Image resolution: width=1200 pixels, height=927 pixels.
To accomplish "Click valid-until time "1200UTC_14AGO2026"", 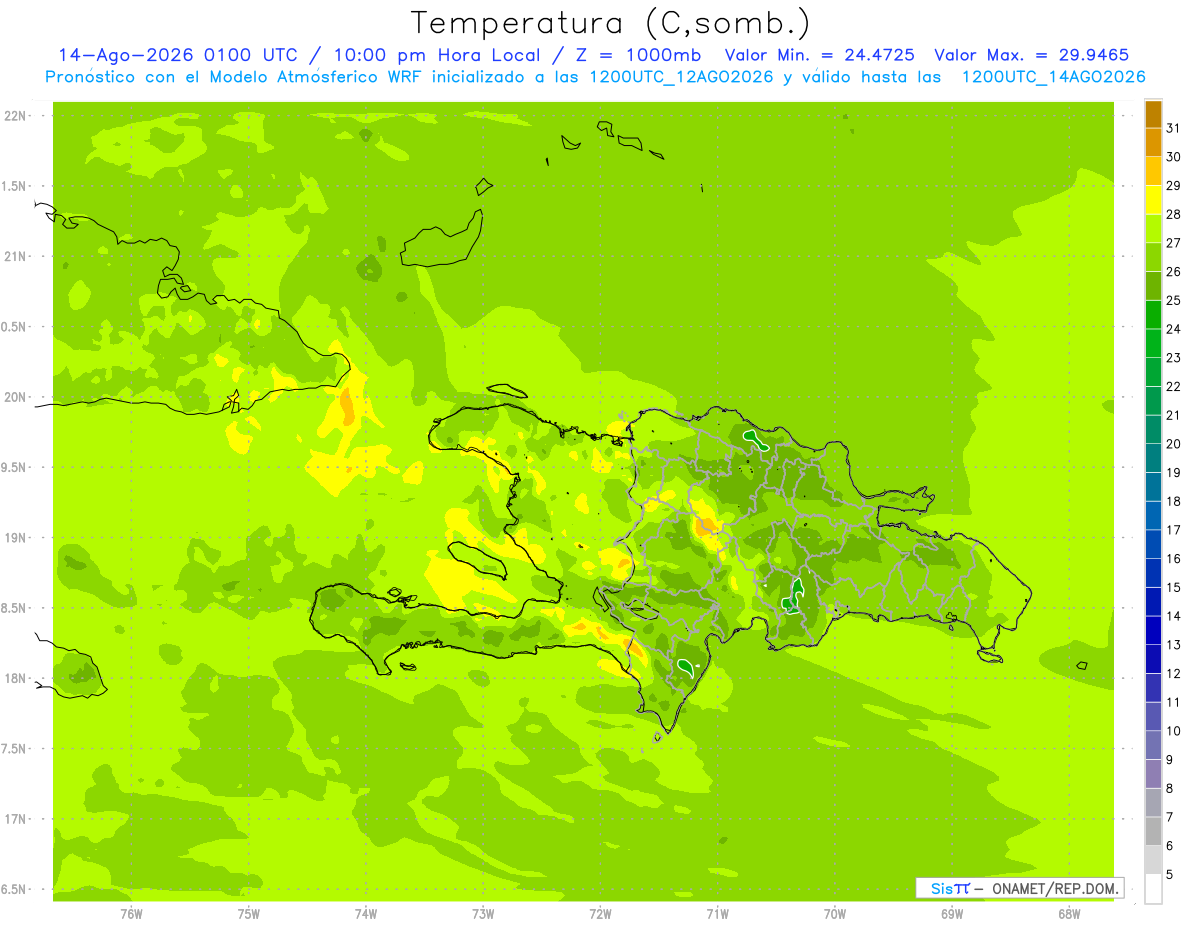I will point(1053,77).
